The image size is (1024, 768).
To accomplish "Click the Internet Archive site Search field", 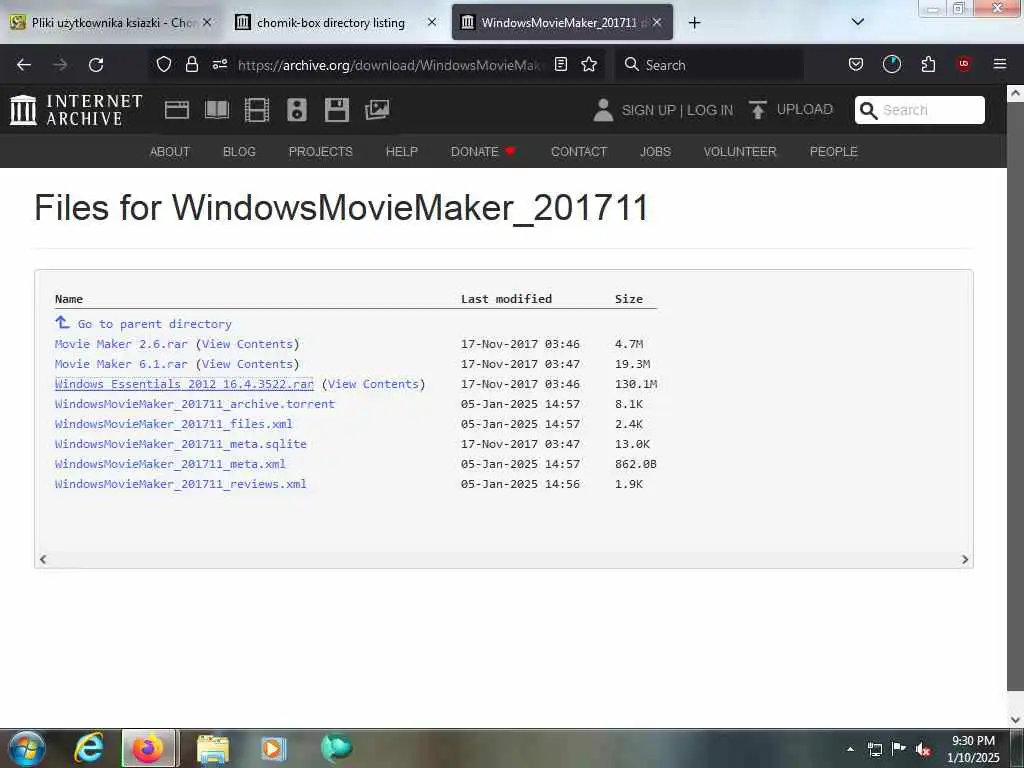I will click(x=920, y=110).
